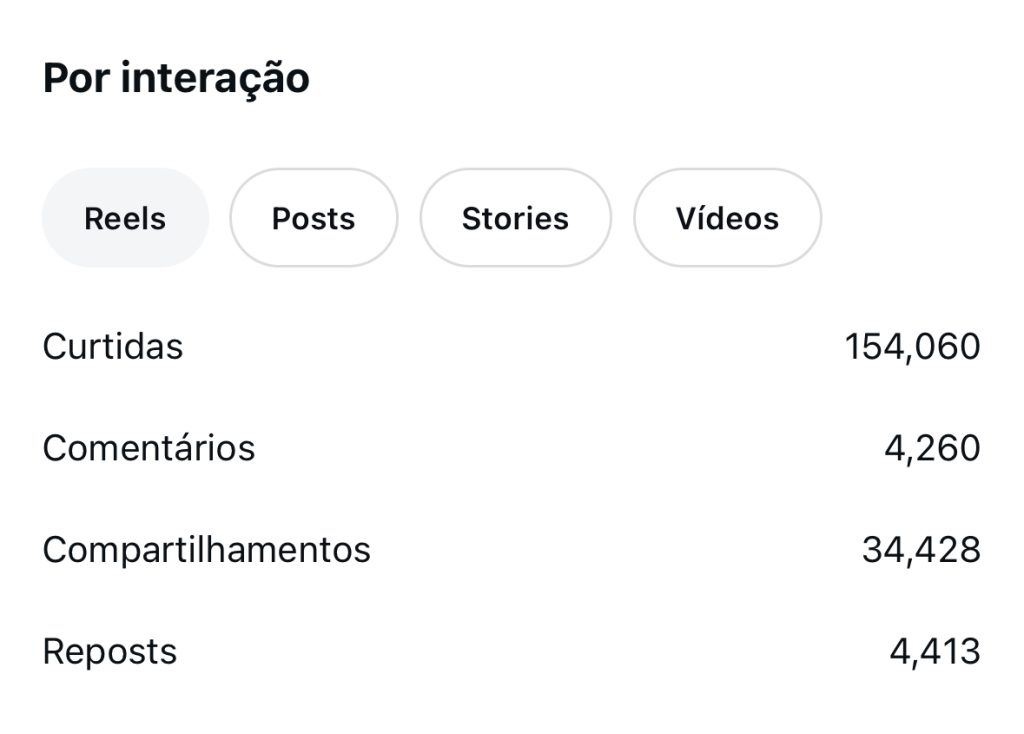Click the Compartilhamentos count 34,428

921,549
